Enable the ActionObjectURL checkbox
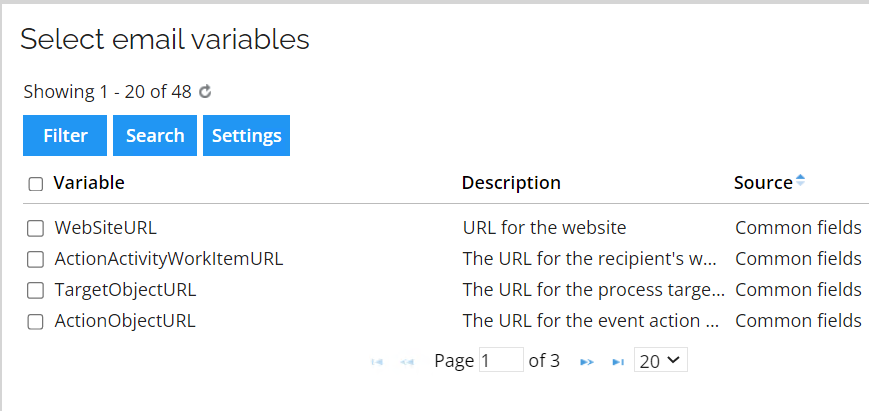869x411 pixels. click(x=35, y=321)
